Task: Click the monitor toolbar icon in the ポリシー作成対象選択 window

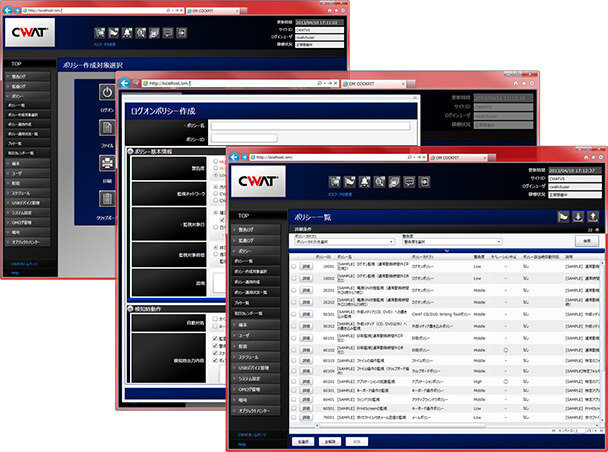Action: [100, 33]
